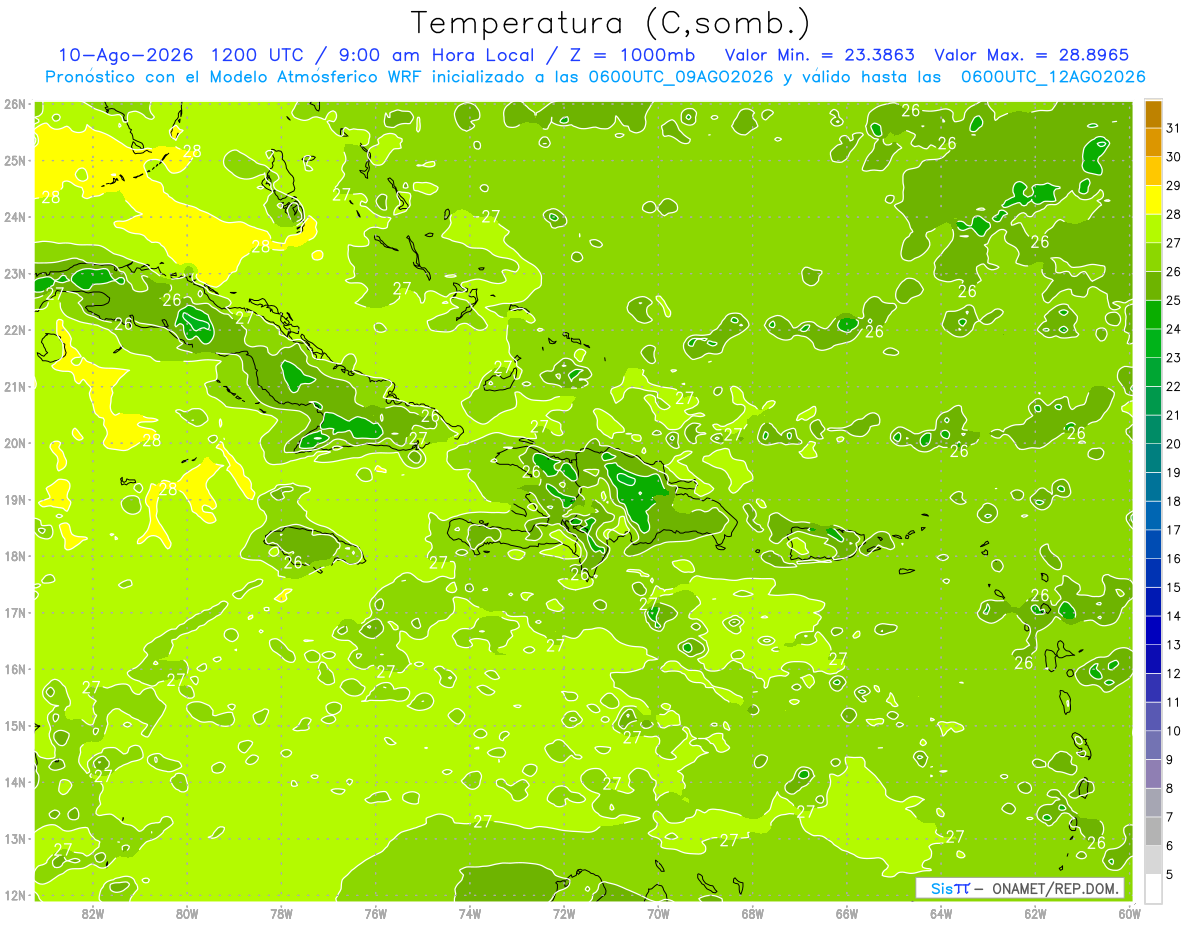Screen dimensions: 1200x927
Task: Click the longitude axis label 78W
Action: tap(281, 913)
